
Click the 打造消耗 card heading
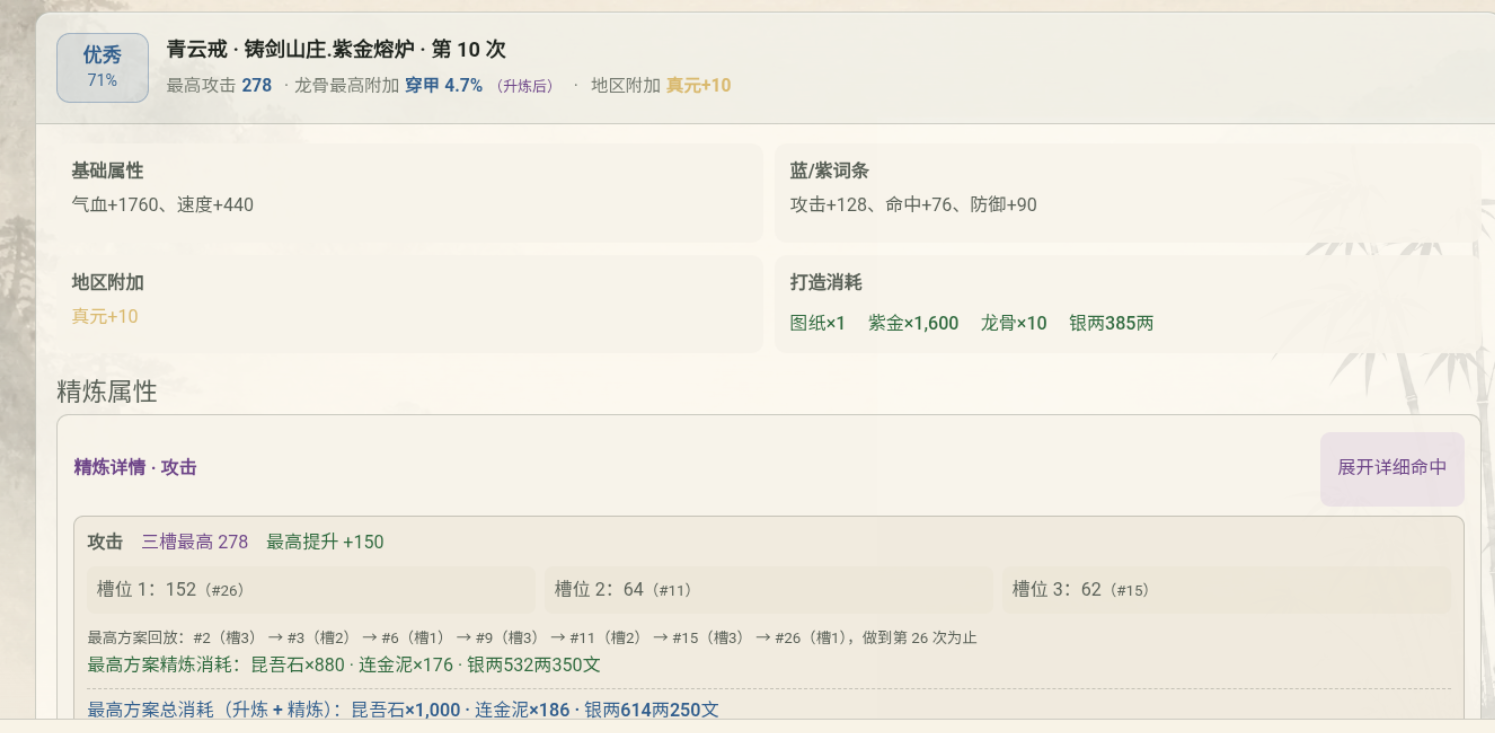pos(826,283)
